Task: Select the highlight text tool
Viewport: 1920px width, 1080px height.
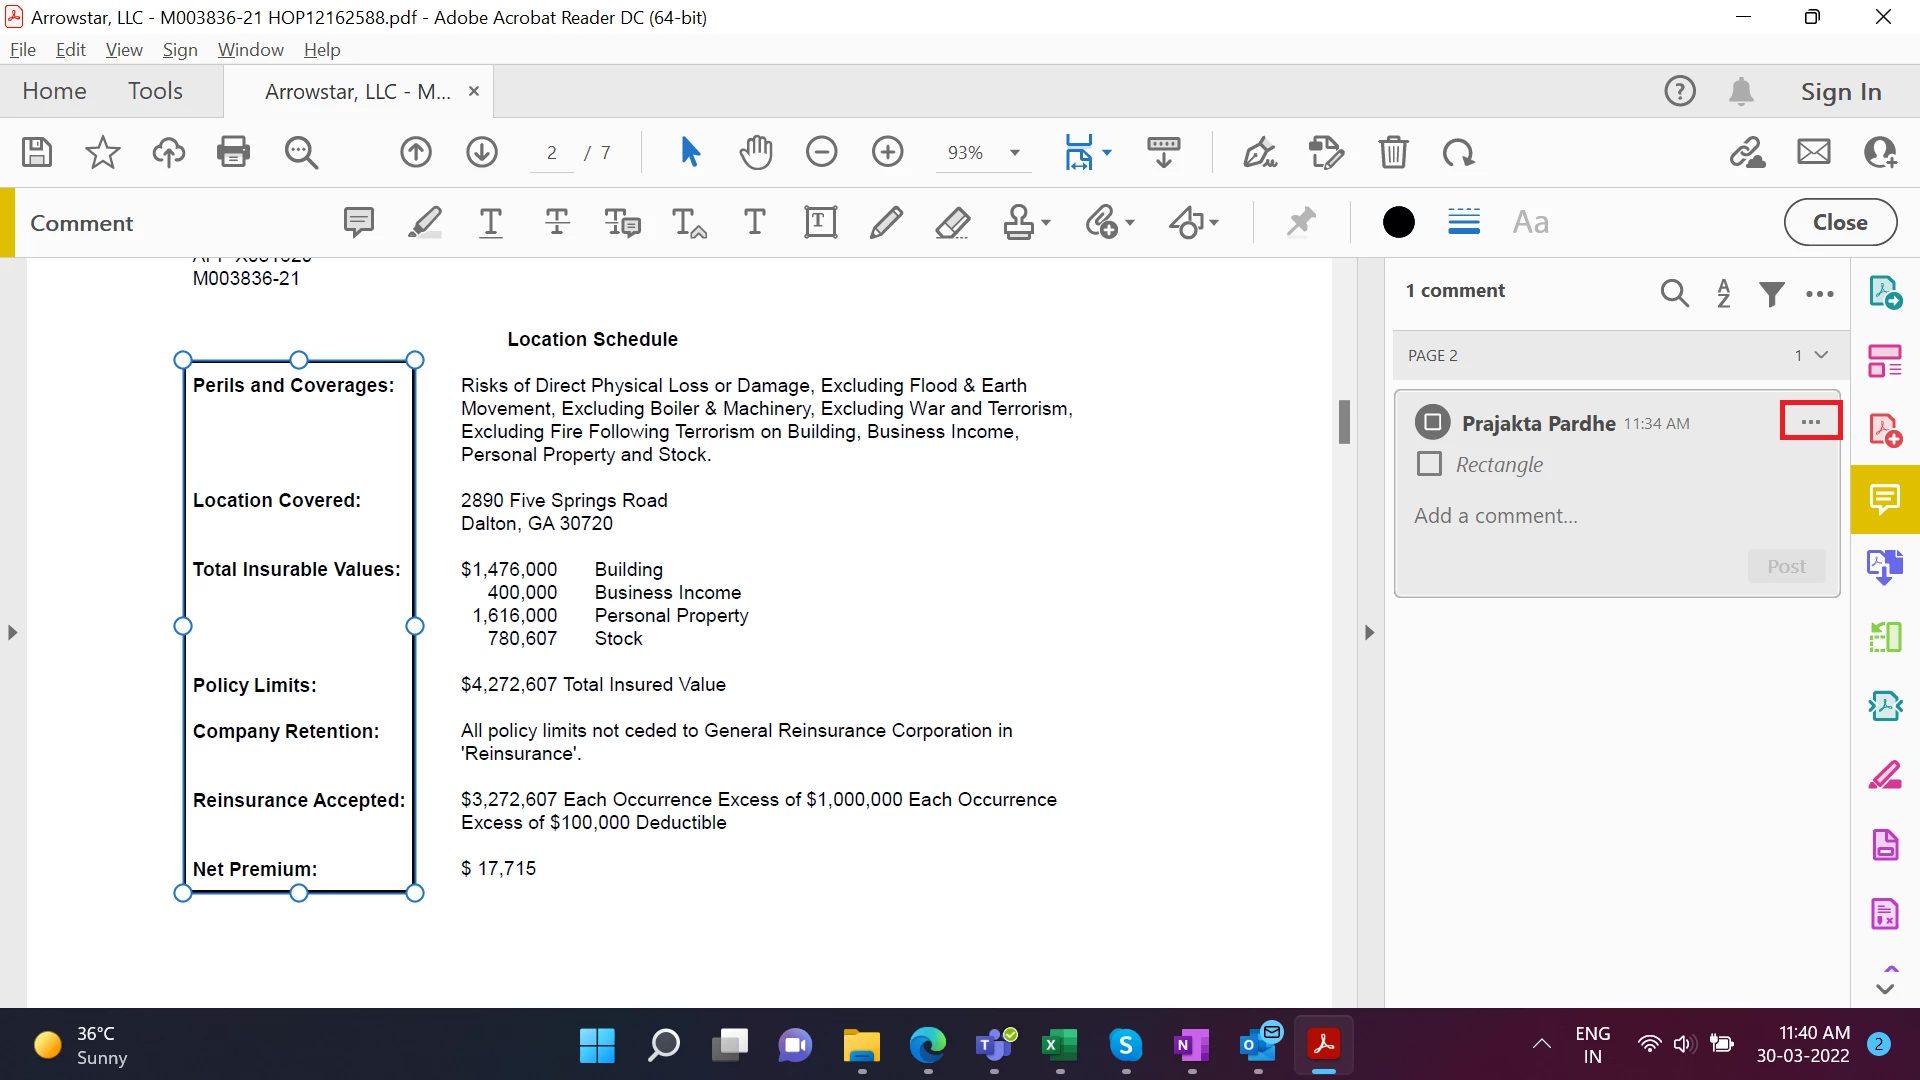Action: click(424, 222)
